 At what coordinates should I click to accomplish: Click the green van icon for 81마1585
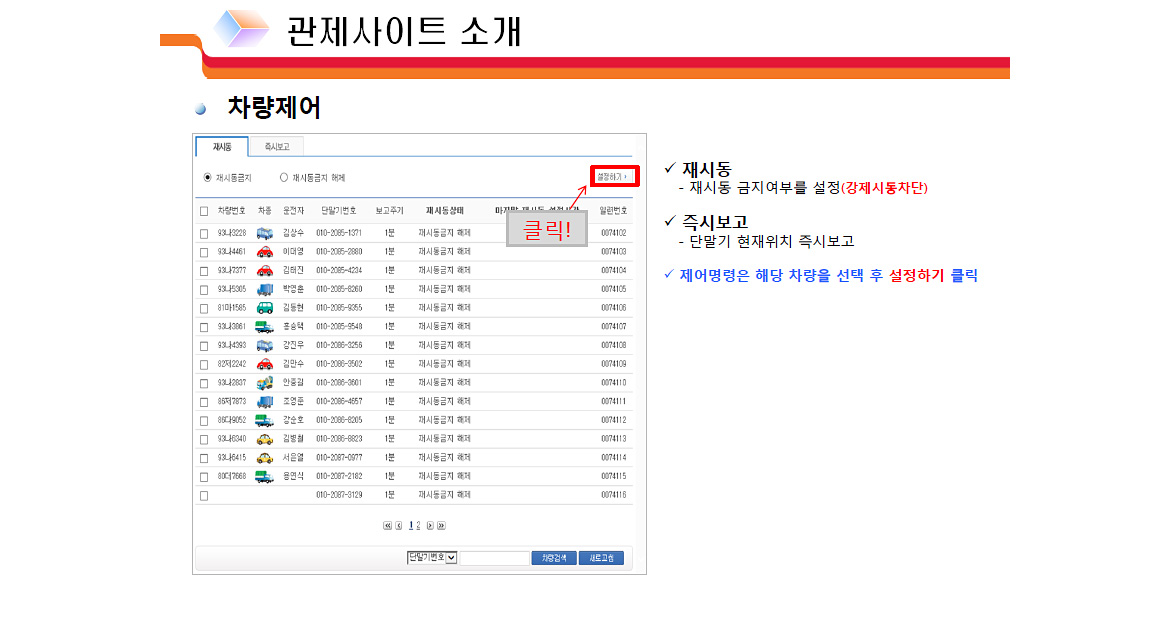click(x=264, y=308)
